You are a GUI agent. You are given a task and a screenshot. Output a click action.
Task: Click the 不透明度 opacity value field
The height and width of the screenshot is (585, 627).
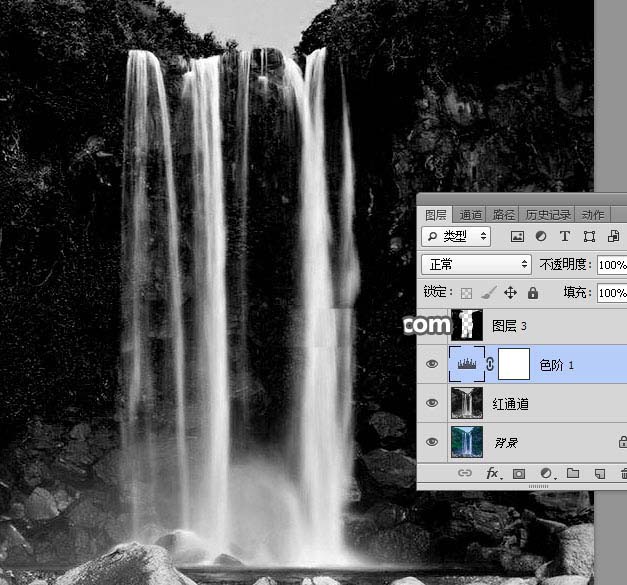[611, 265]
